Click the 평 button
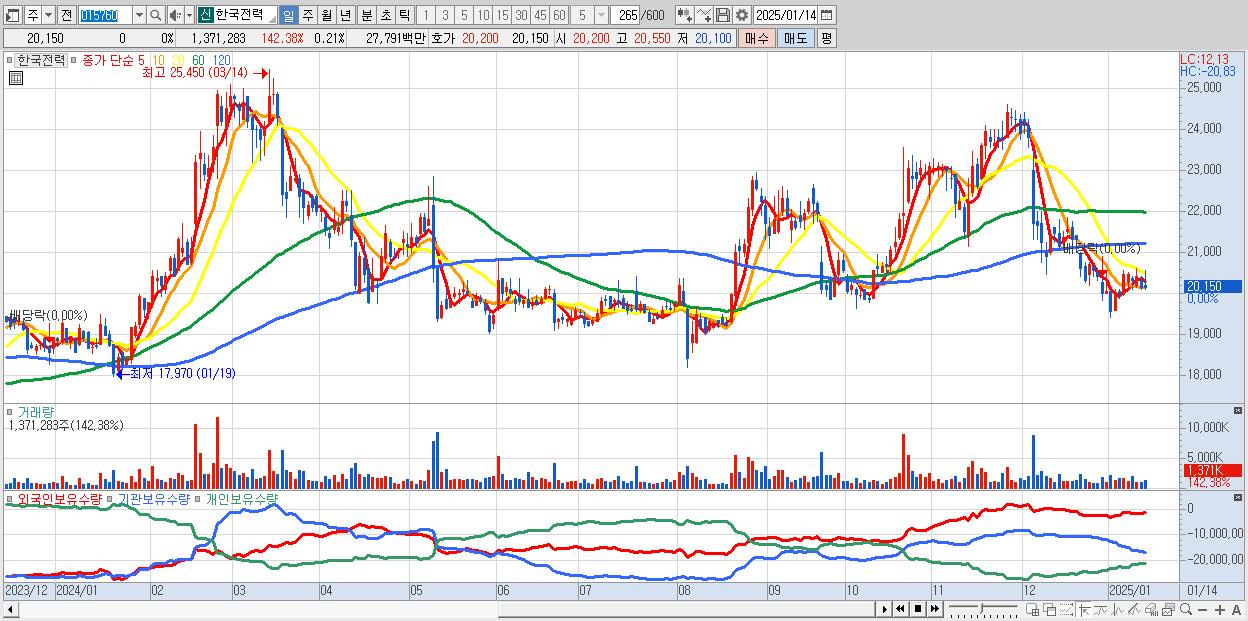Screen dimensions: 1248x621 coord(826,38)
